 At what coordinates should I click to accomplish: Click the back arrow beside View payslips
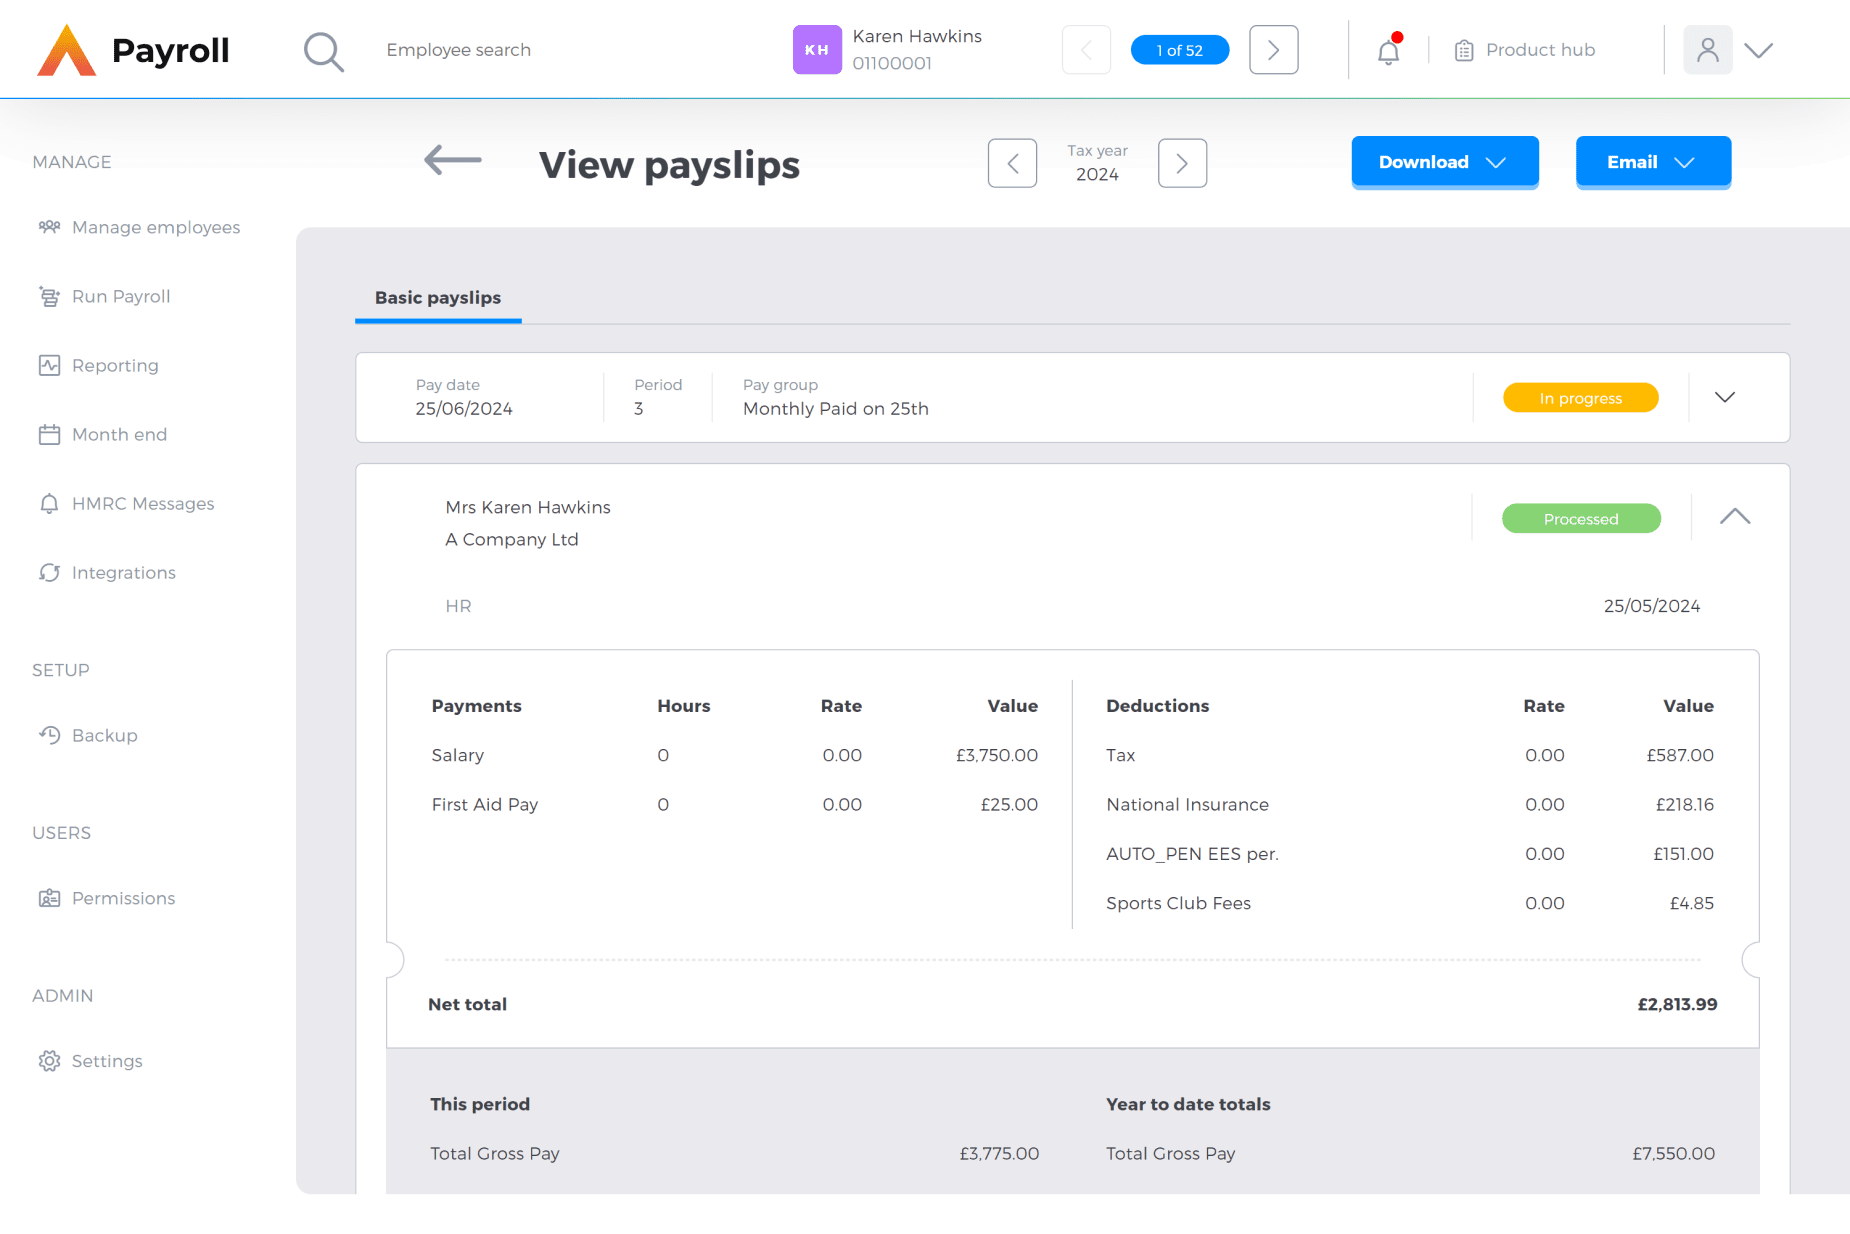tap(453, 160)
